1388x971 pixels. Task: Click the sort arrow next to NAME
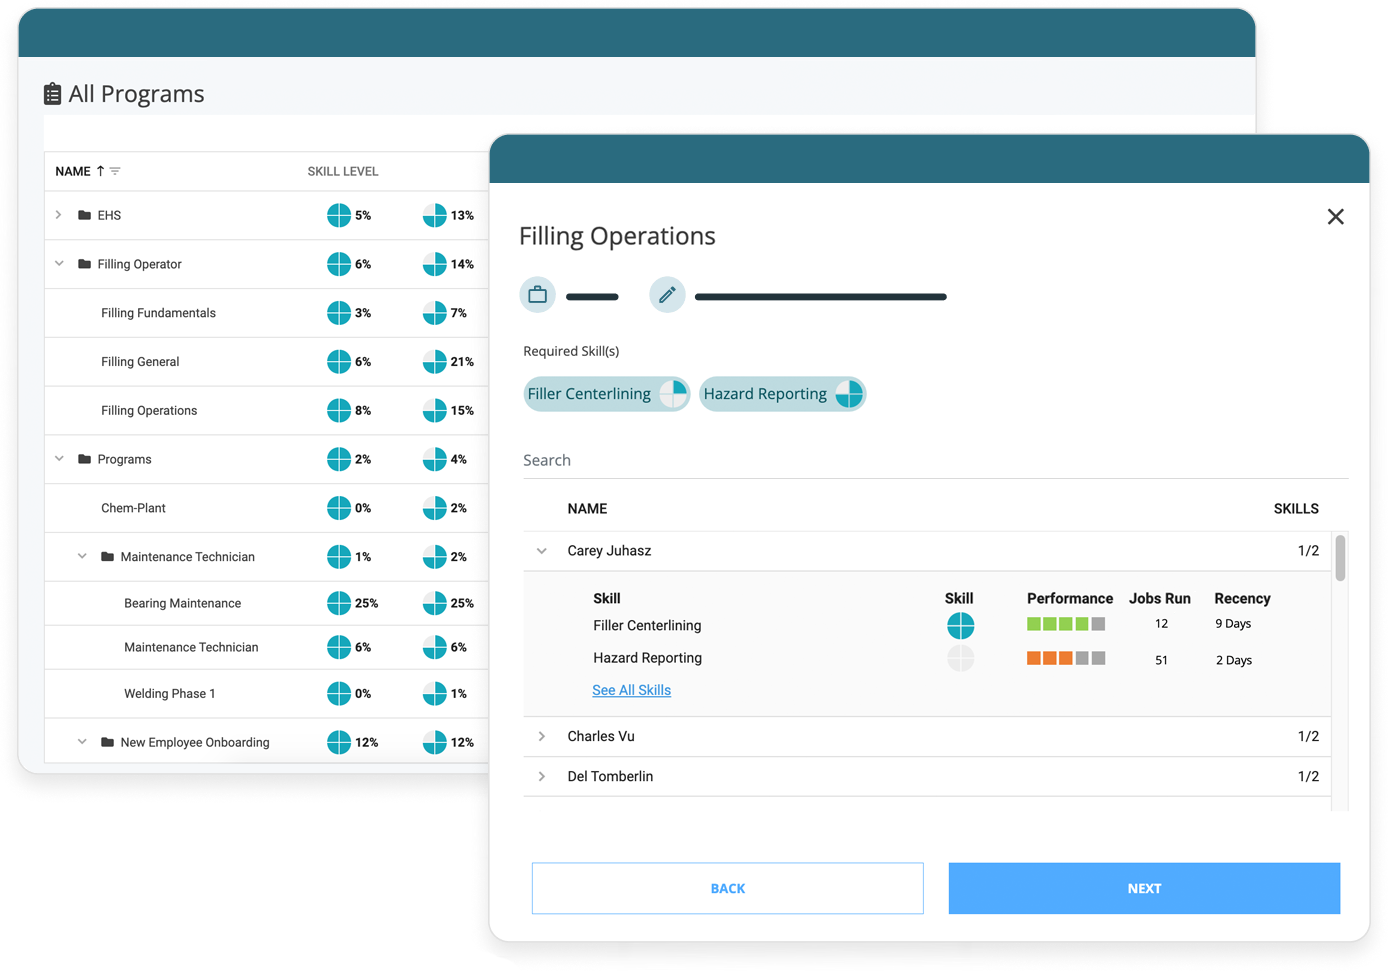pos(100,171)
